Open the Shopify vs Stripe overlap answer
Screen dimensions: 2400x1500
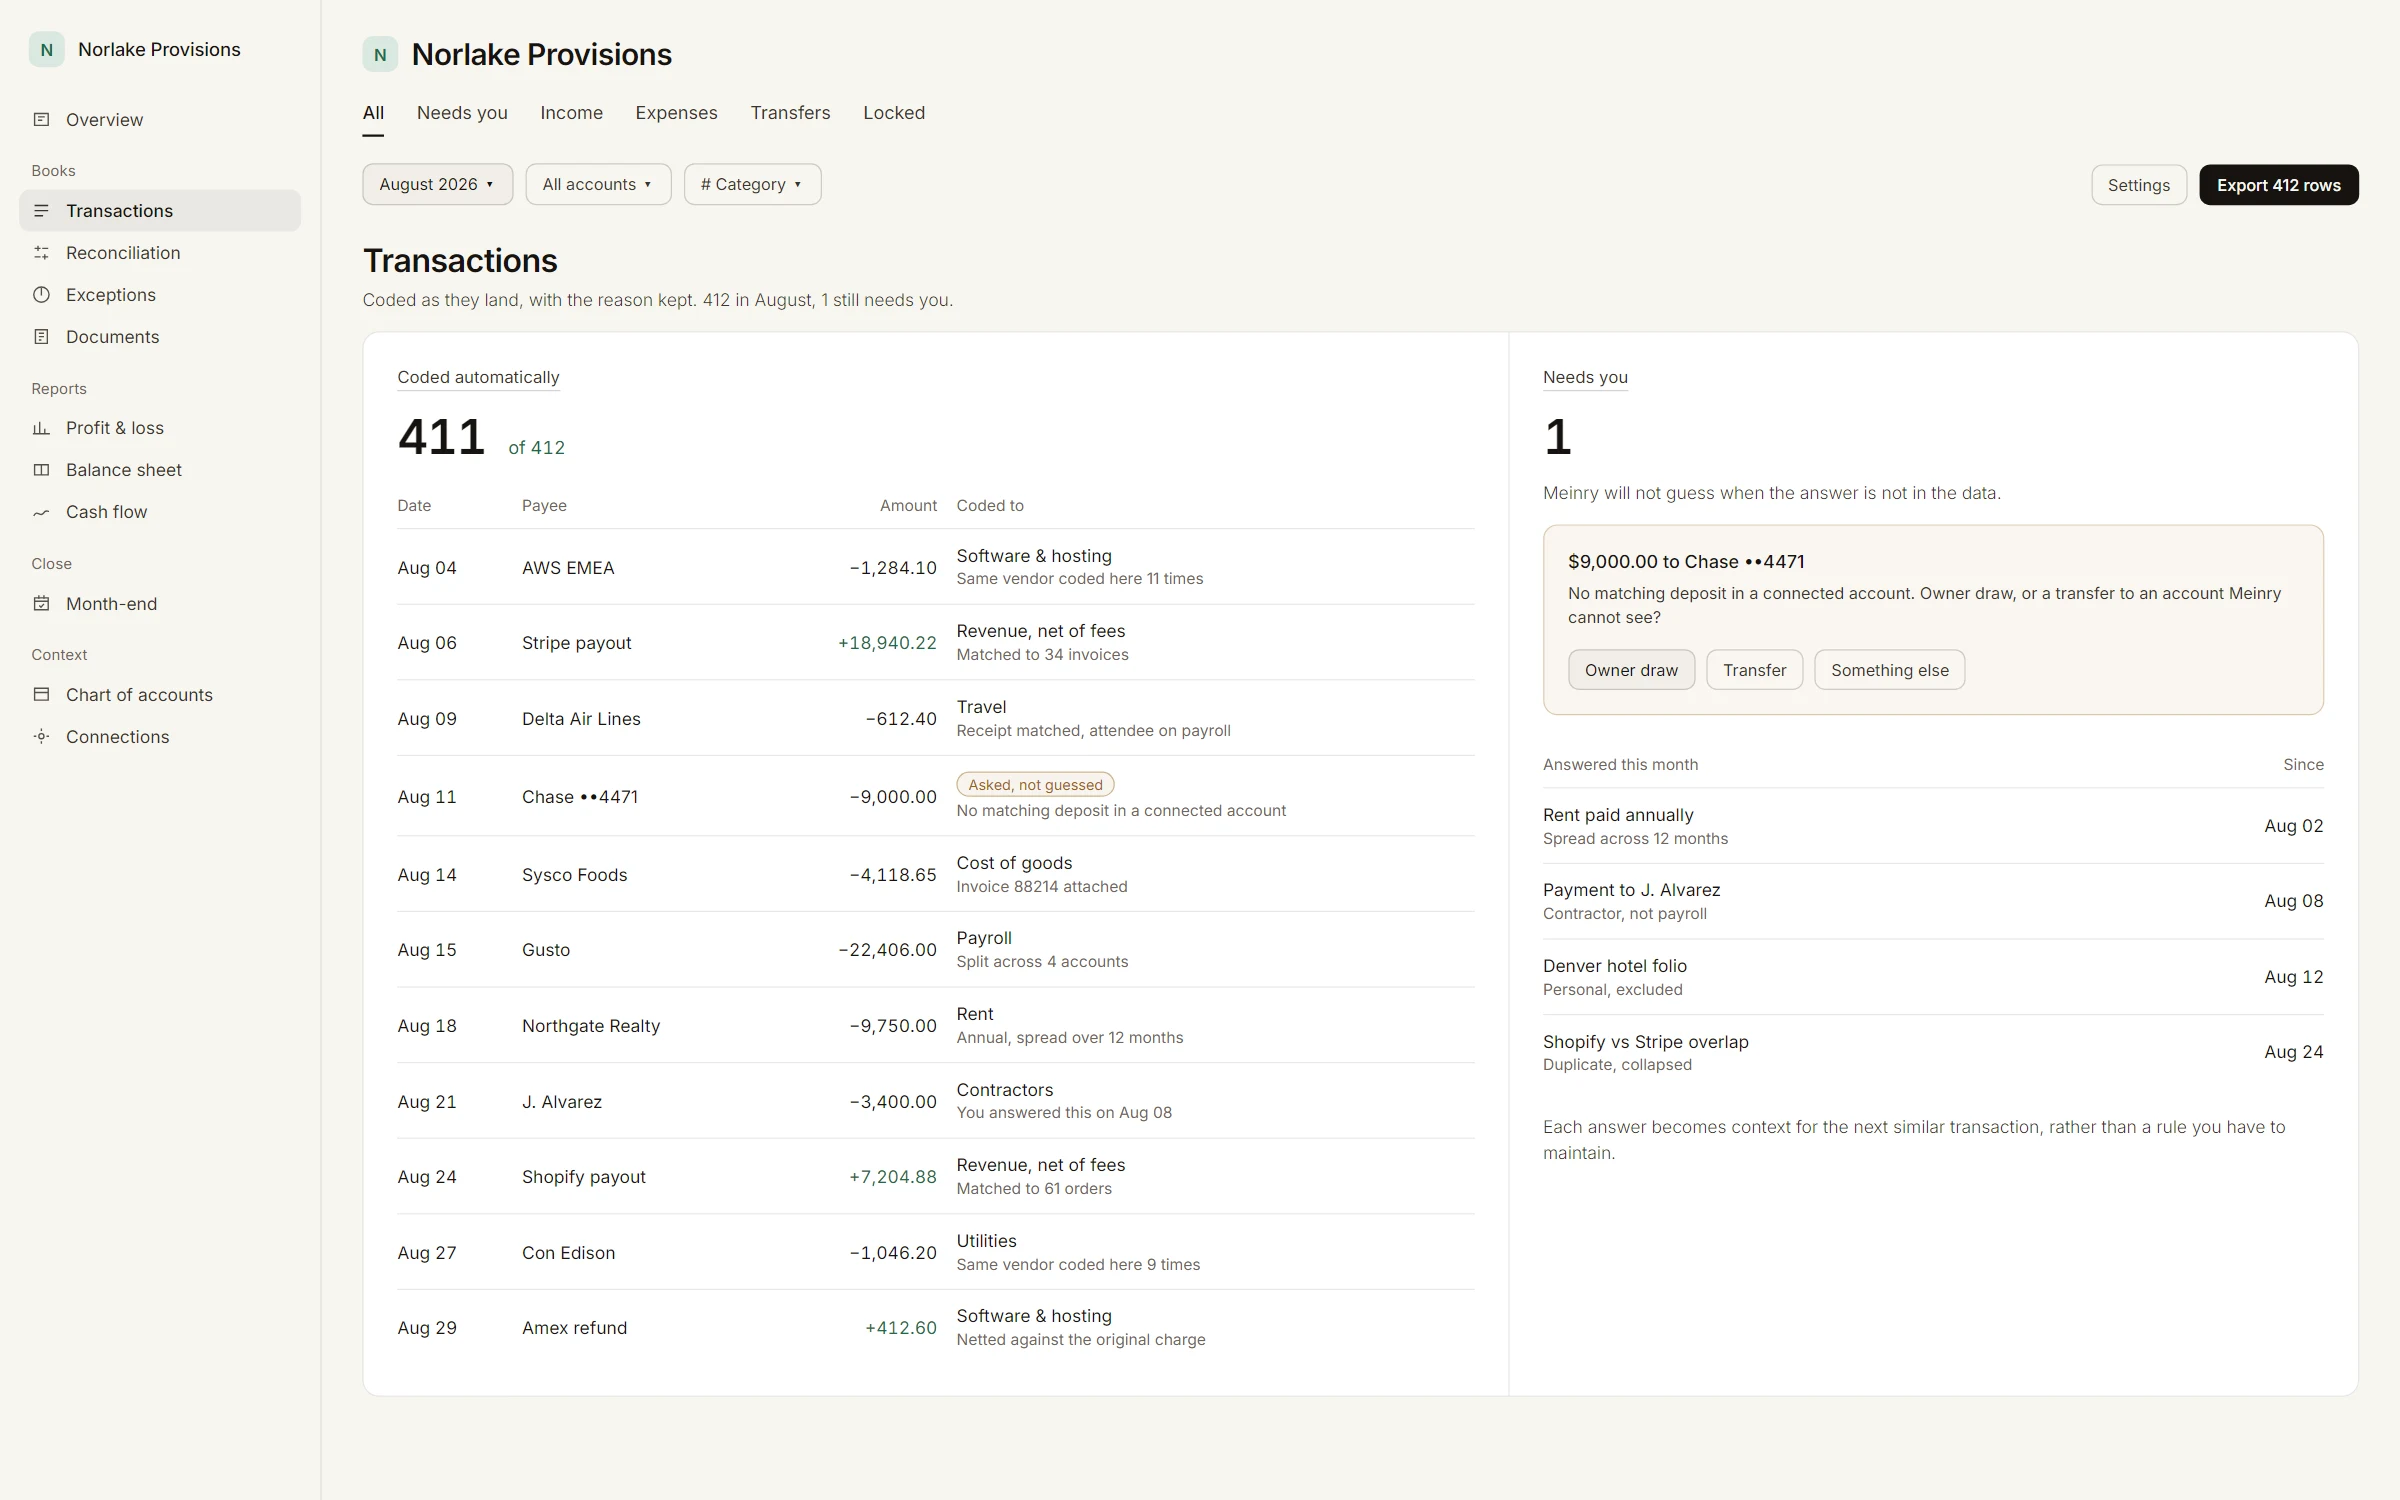(1933, 1052)
